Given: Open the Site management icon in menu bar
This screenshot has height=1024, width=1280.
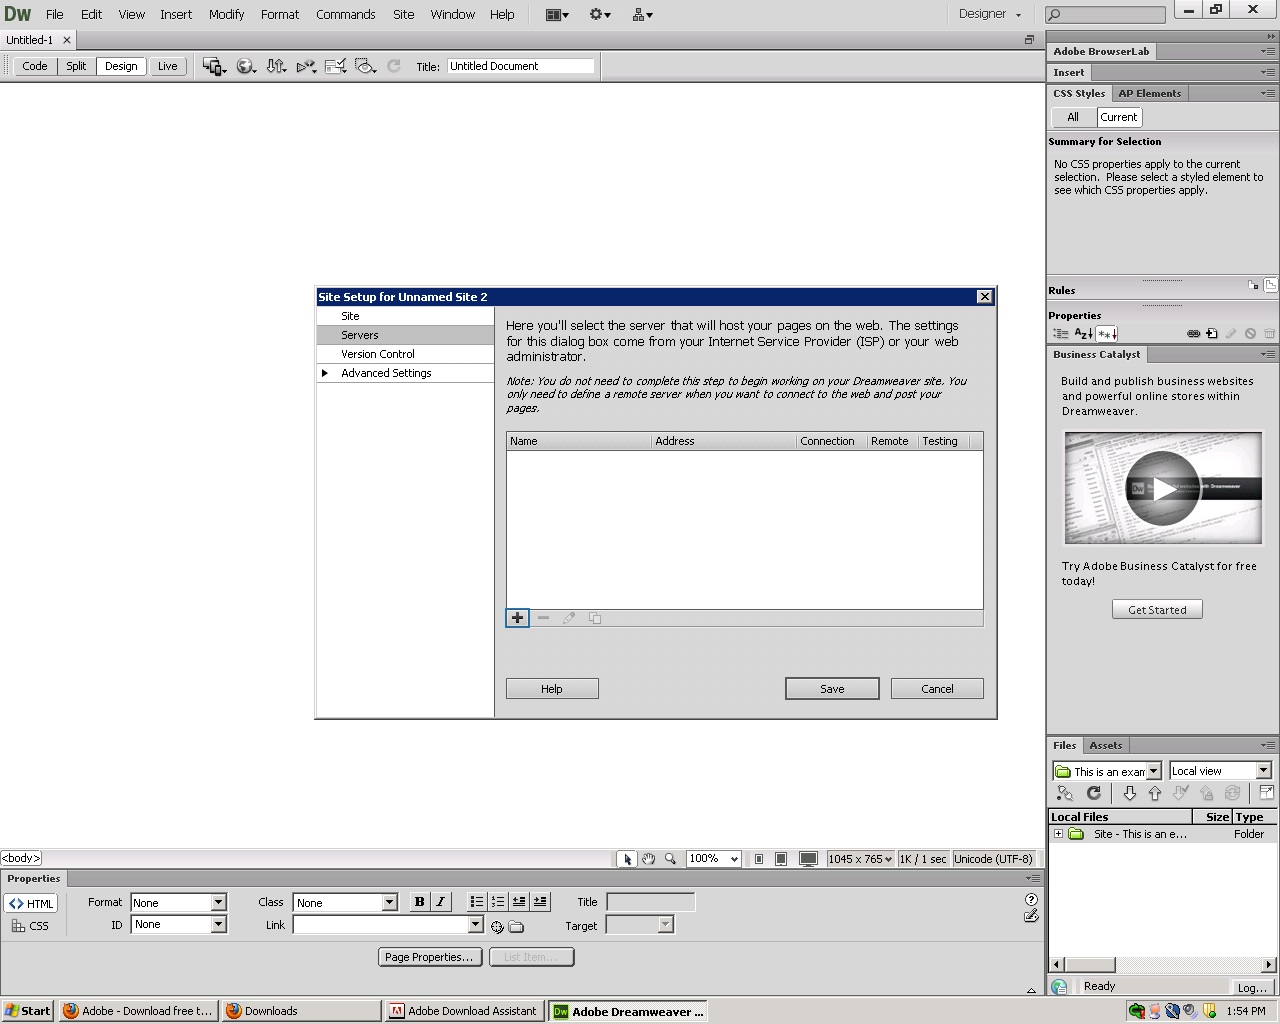Looking at the screenshot, I should (x=642, y=14).
